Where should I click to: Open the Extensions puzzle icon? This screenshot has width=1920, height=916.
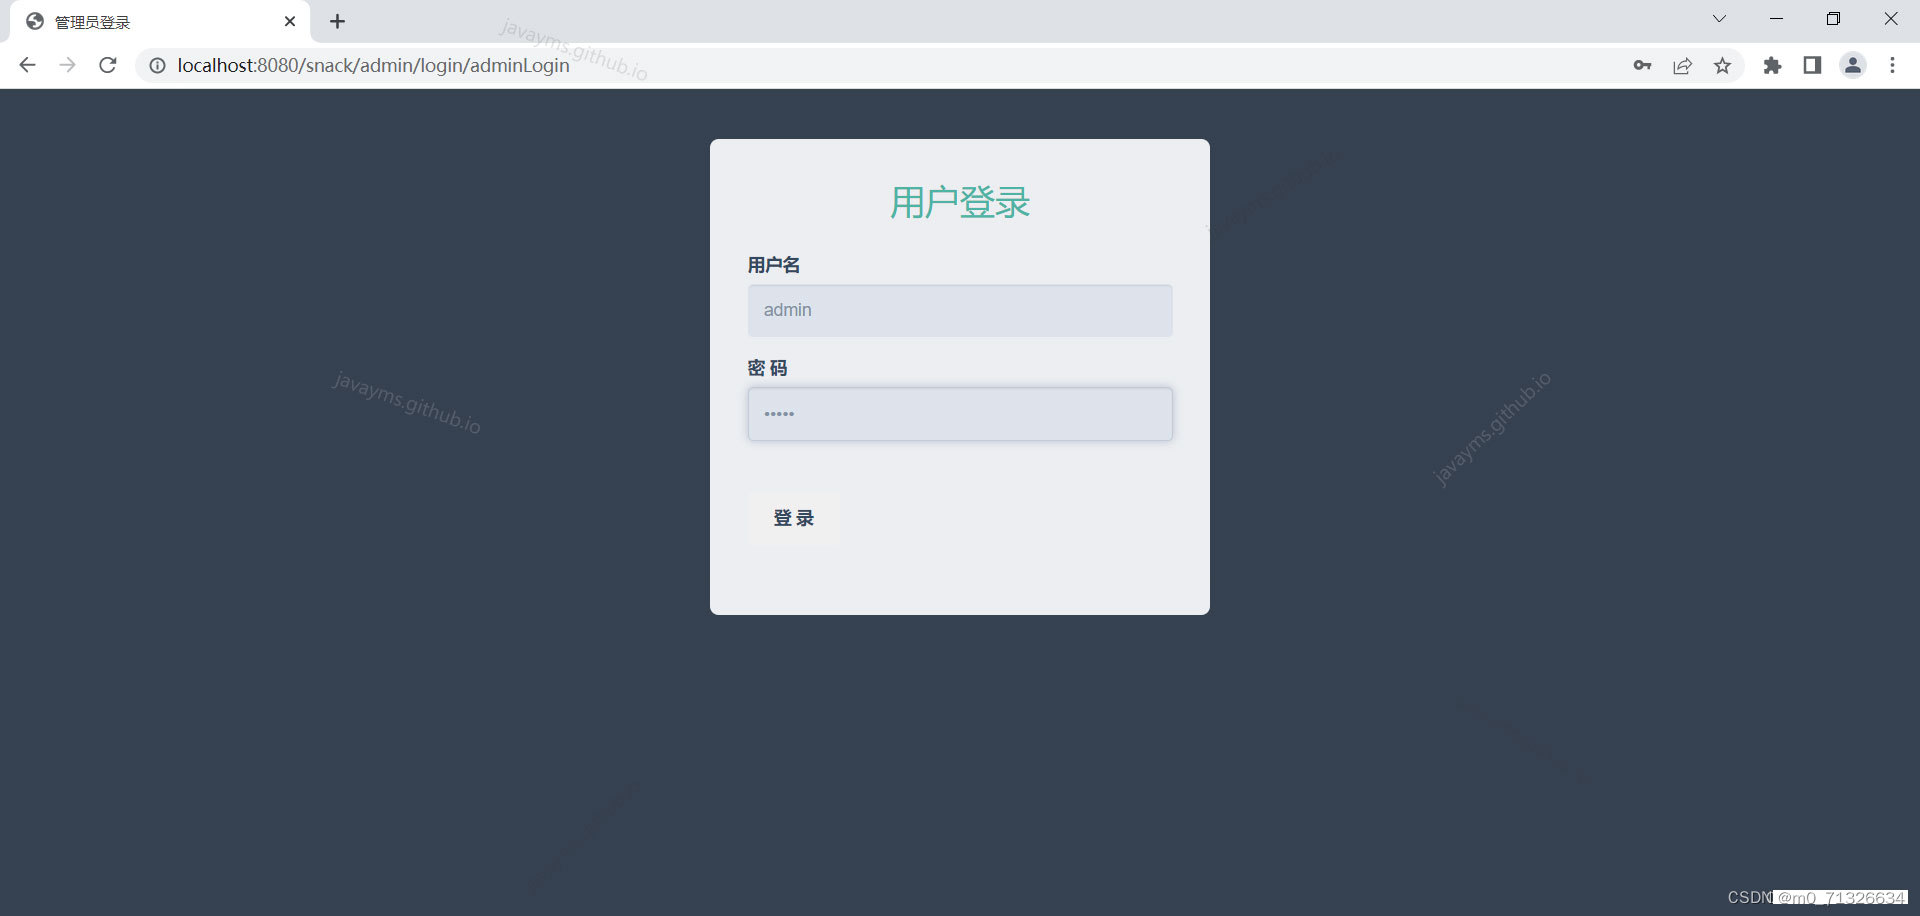coord(1772,65)
